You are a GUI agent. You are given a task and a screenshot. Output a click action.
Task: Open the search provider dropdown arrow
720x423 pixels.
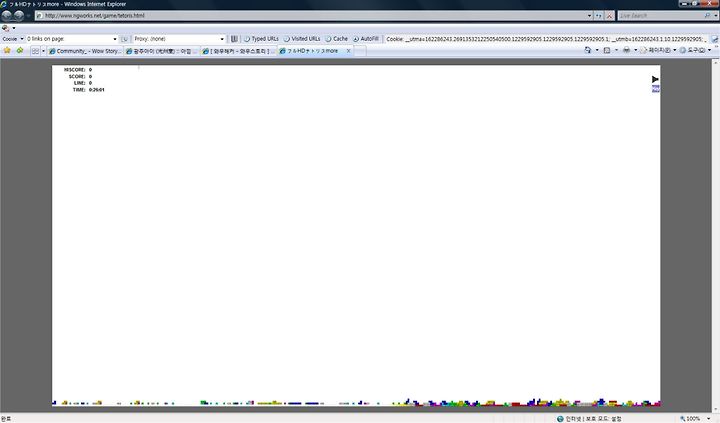(x=716, y=16)
